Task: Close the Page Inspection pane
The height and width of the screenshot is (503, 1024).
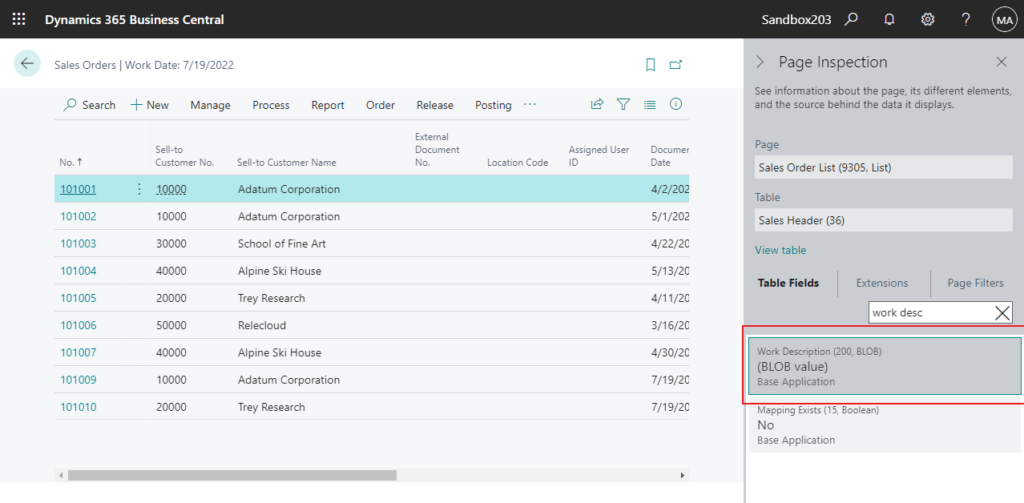Action: pos(1001,62)
